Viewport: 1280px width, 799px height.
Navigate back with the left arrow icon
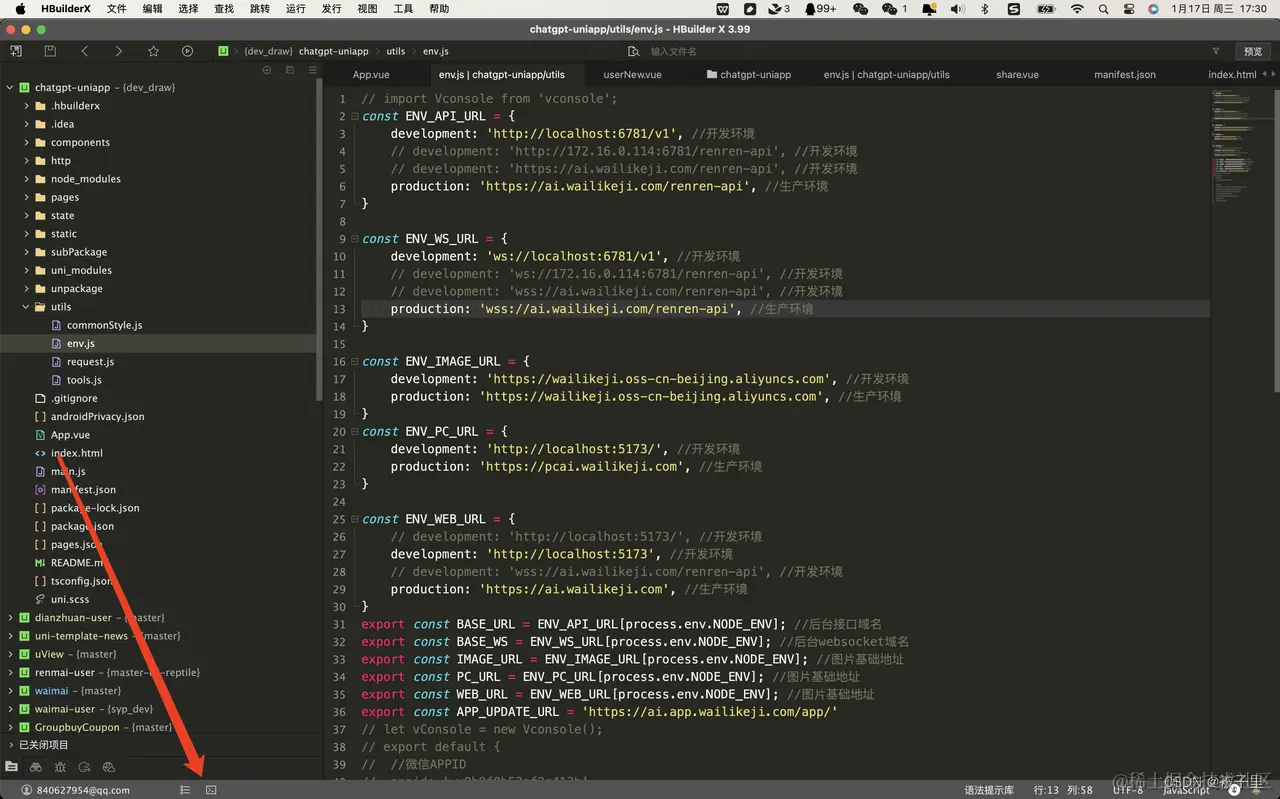coord(84,51)
